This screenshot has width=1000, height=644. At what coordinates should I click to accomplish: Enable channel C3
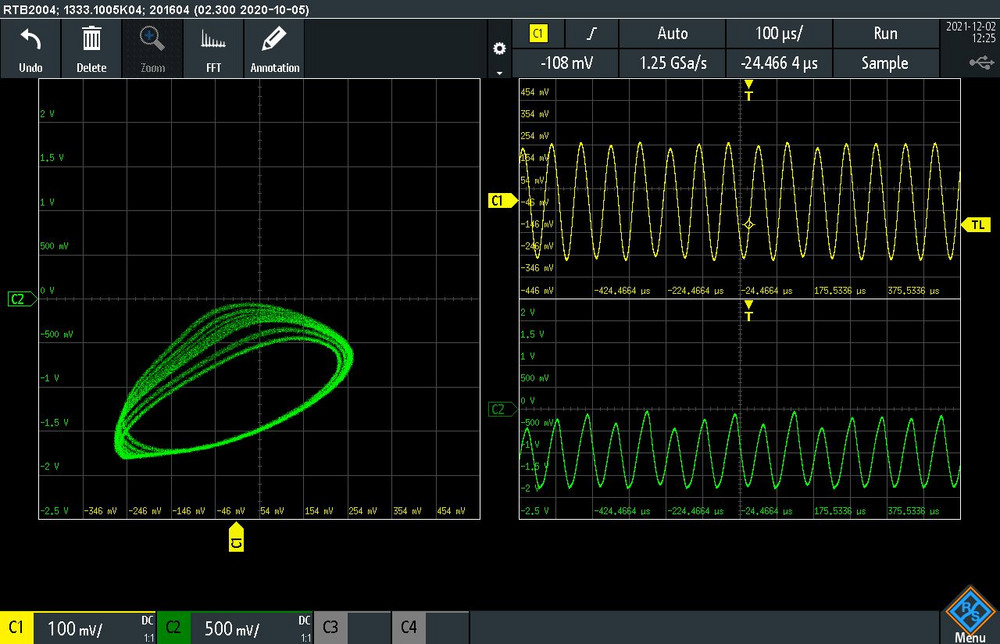pos(330,627)
